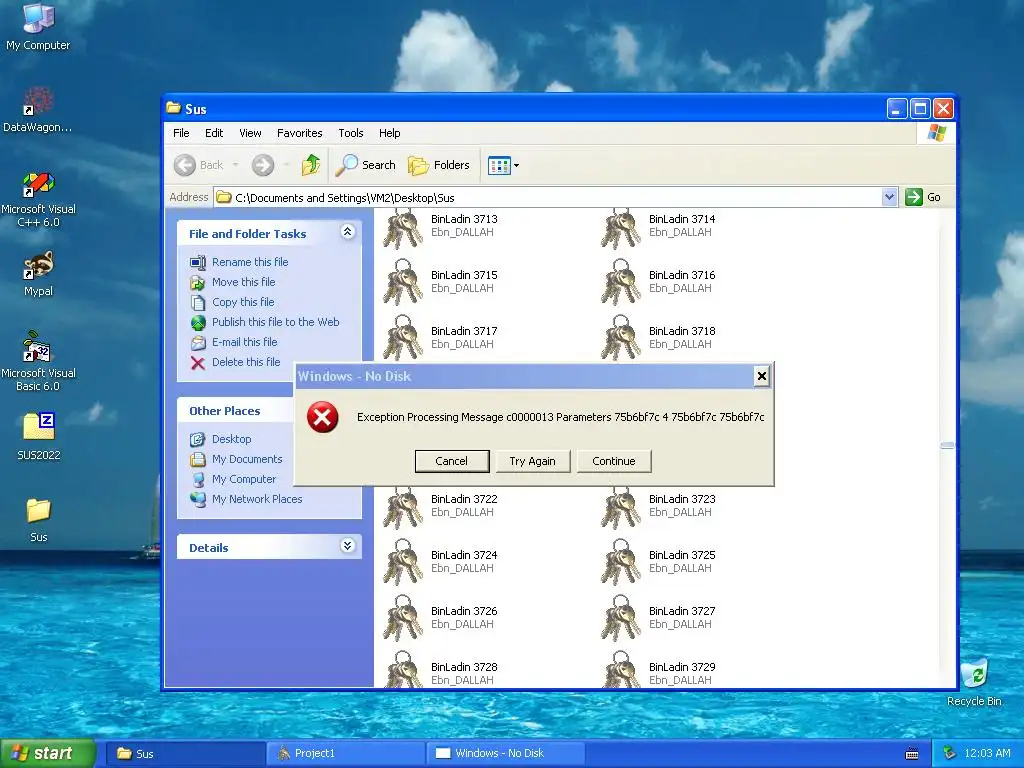This screenshot has width=1024, height=768.
Task: Open the File menu
Action: (x=181, y=133)
